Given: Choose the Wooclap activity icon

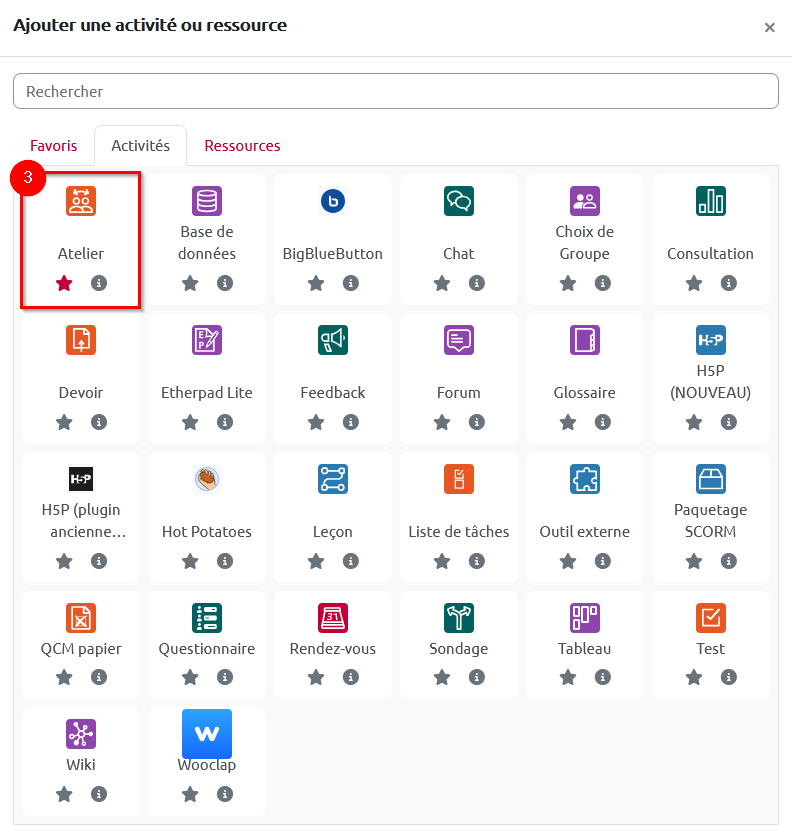Looking at the screenshot, I should (207, 734).
